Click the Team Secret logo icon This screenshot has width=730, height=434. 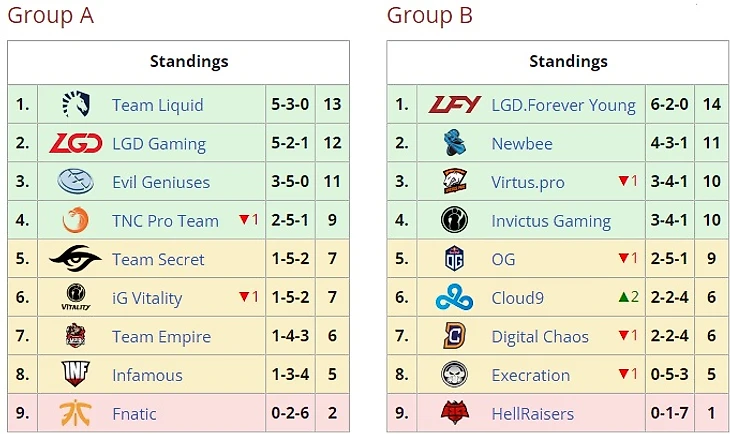pos(75,259)
